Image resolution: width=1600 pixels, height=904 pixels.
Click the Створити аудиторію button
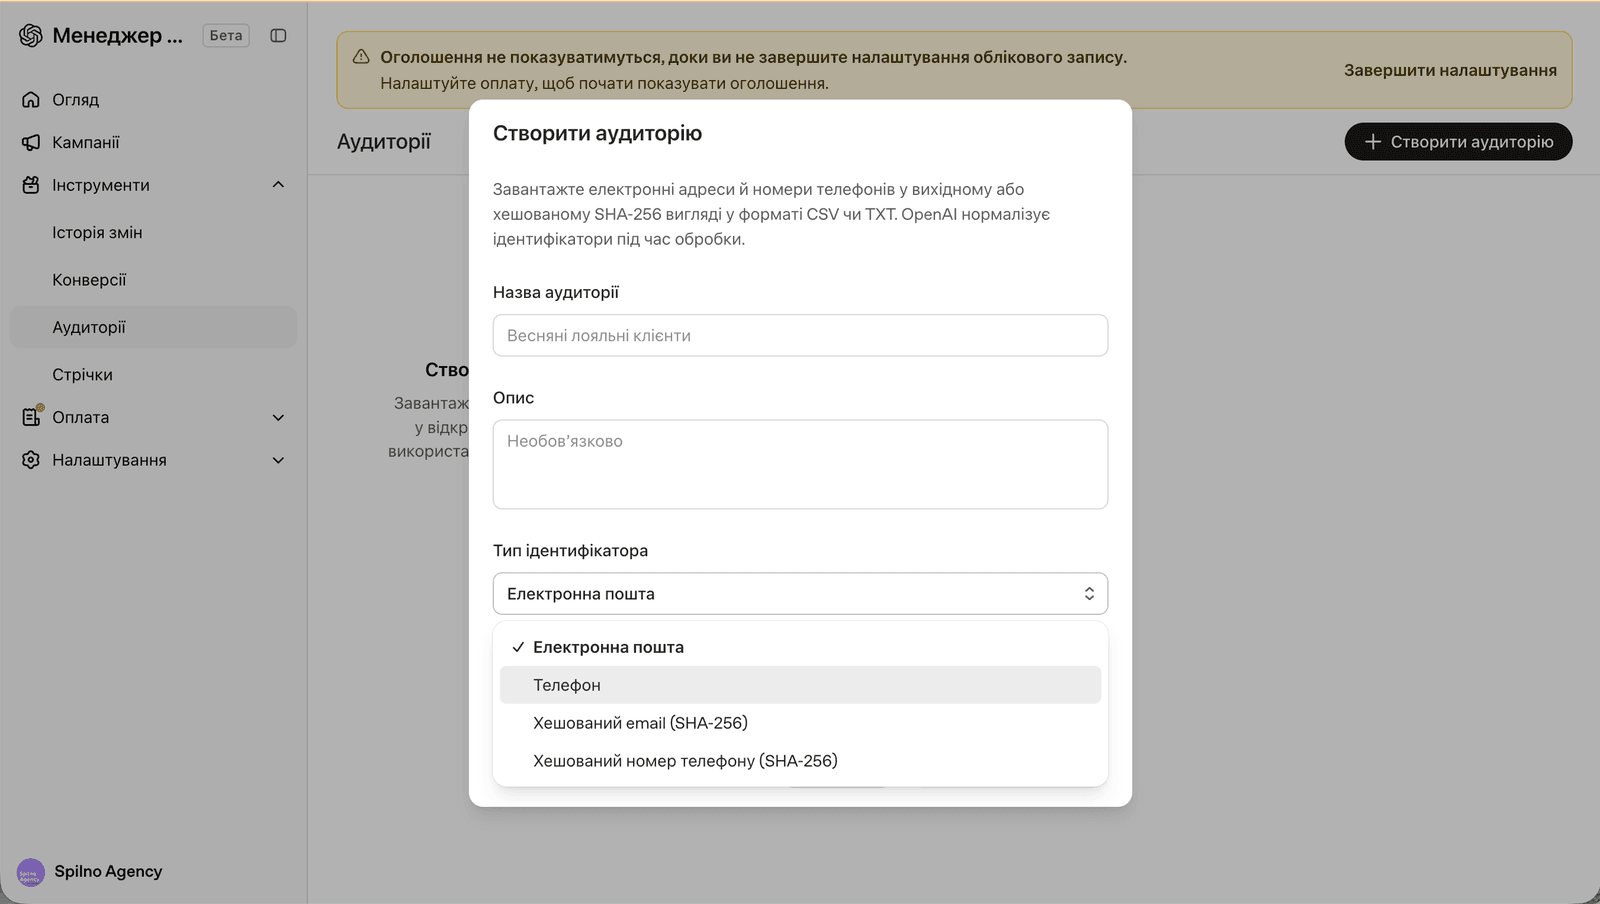[1458, 142]
